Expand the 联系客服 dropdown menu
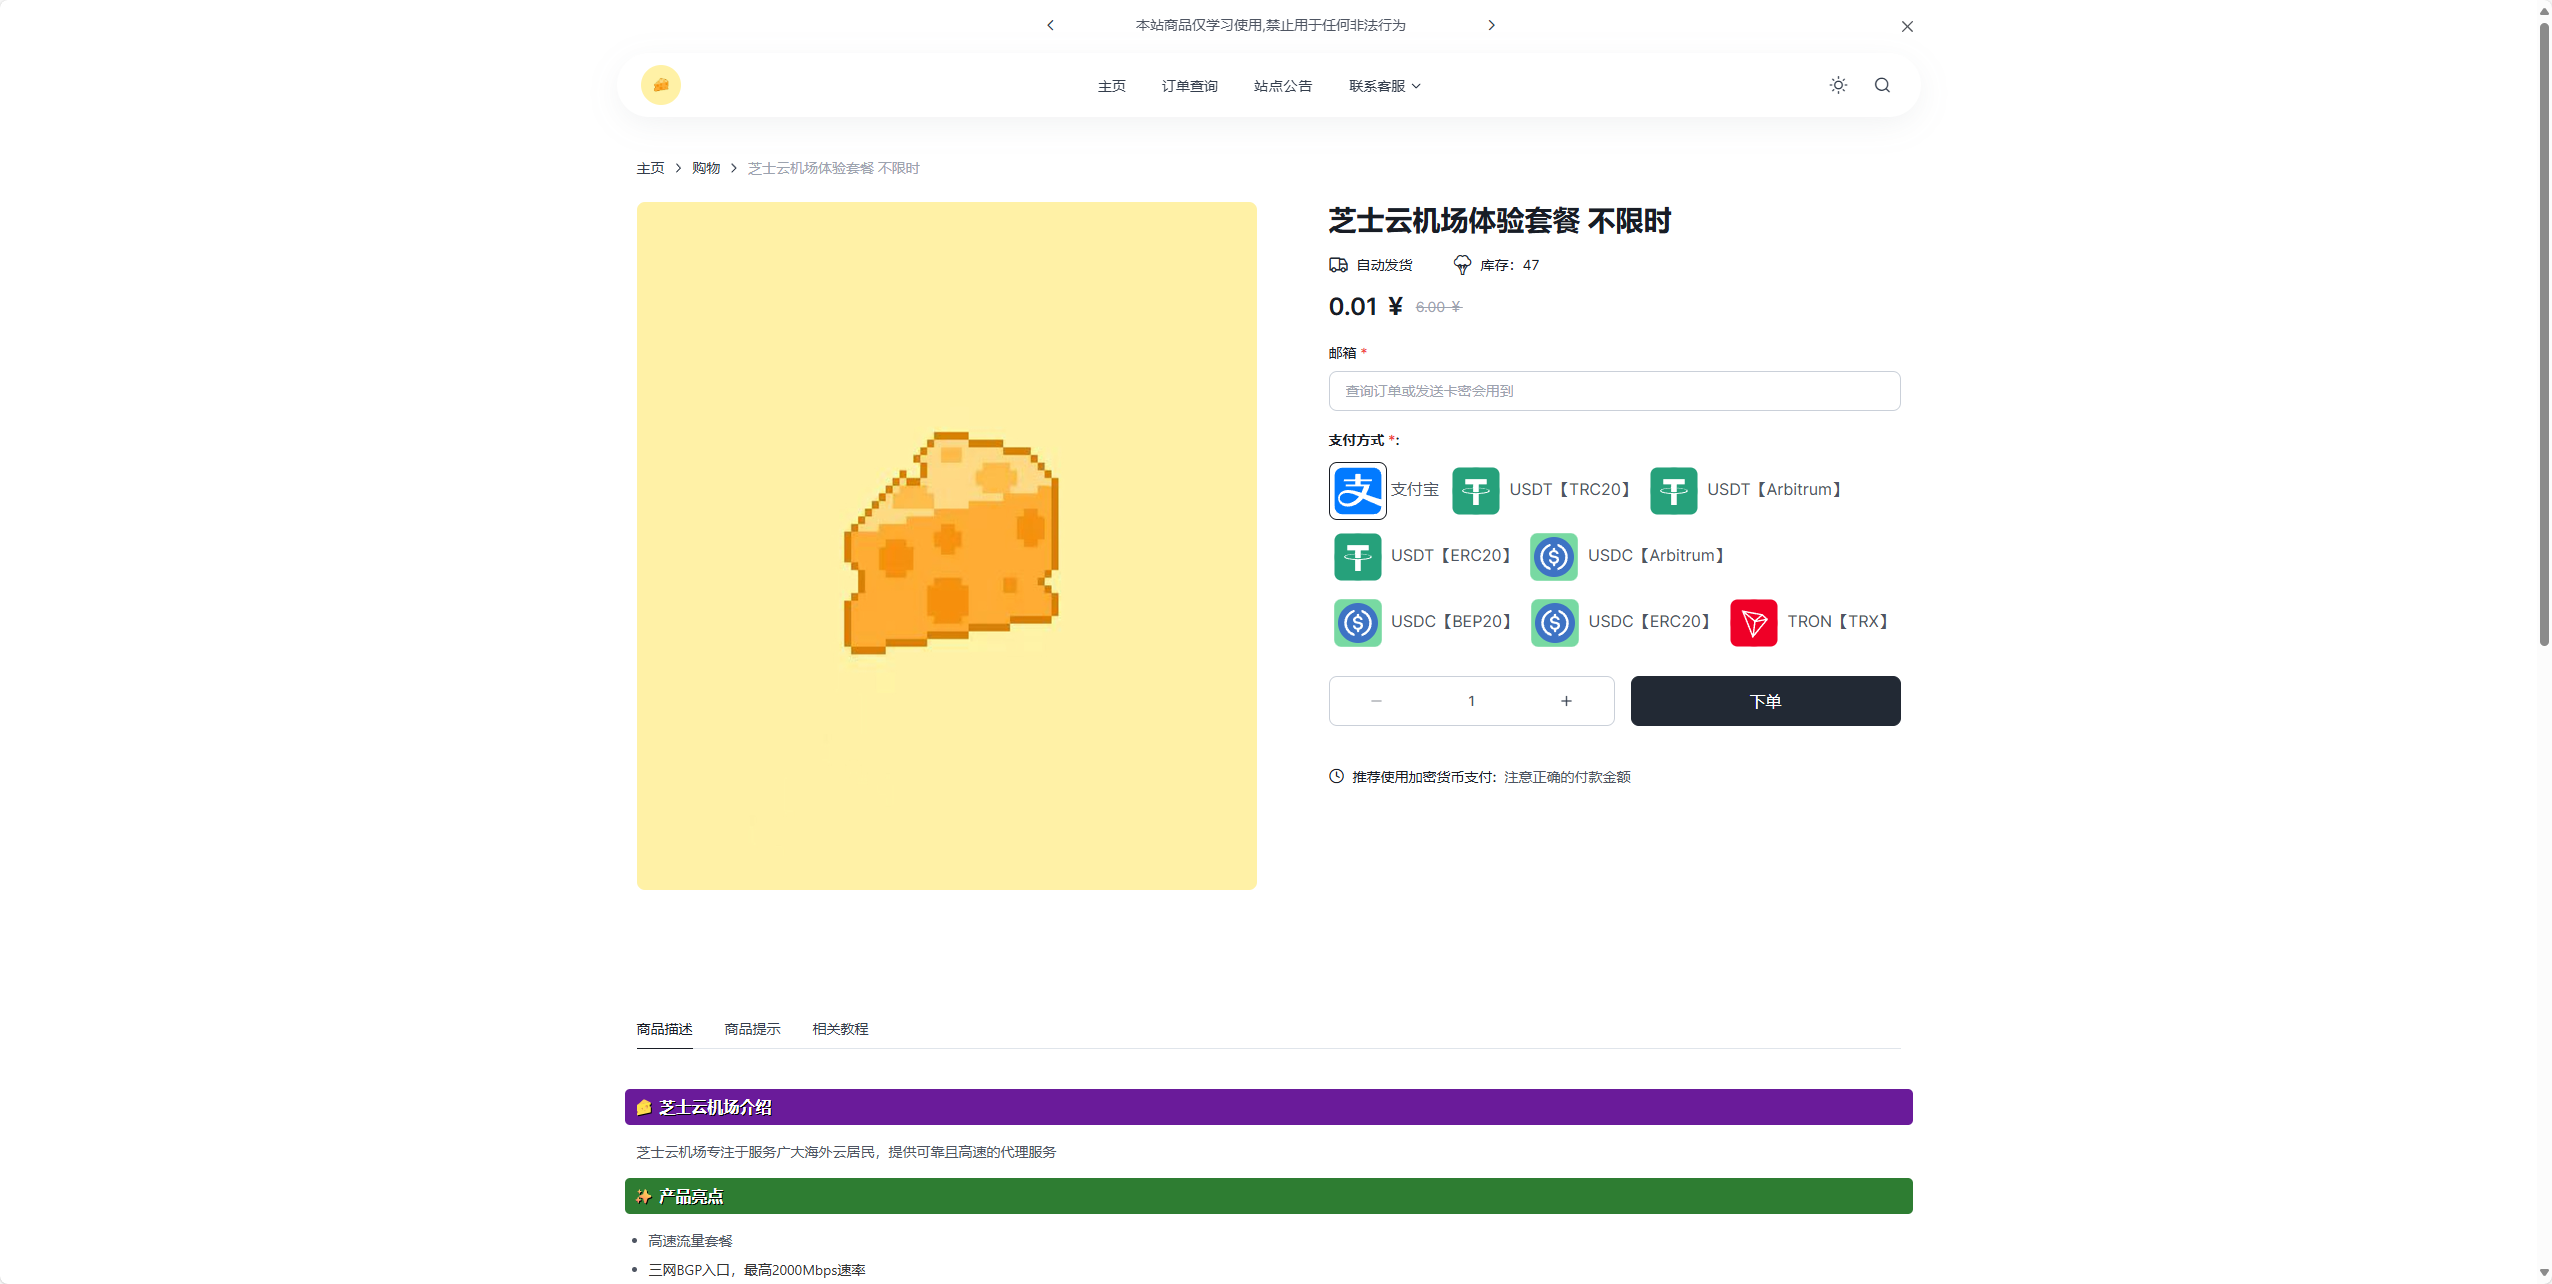The width and height of the screenshot is (2552, 1284). coord(1384,86)
